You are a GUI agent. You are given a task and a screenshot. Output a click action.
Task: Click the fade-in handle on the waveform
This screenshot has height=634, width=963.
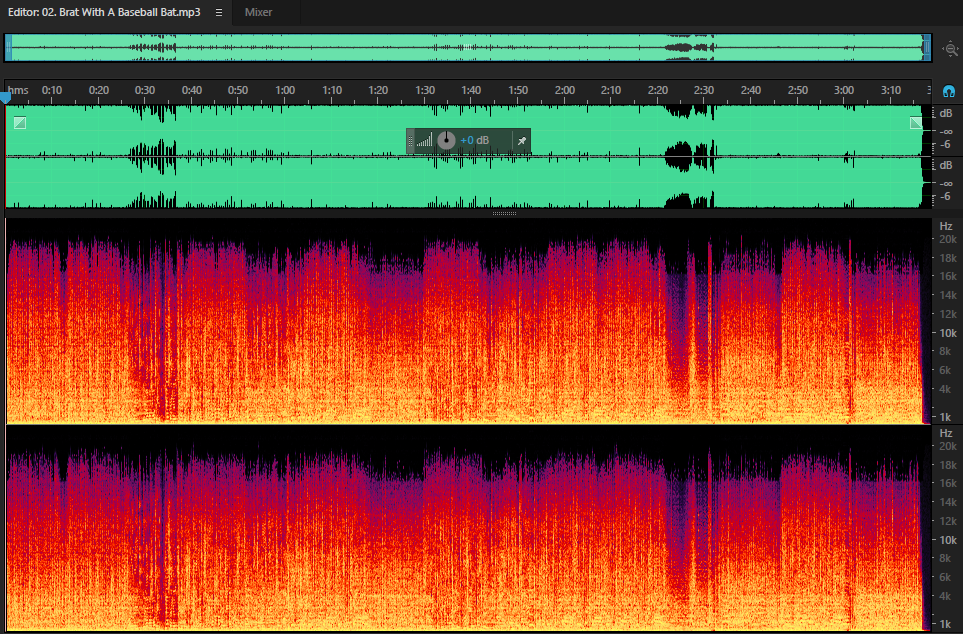pyautogui.click(x=20, y=123)
